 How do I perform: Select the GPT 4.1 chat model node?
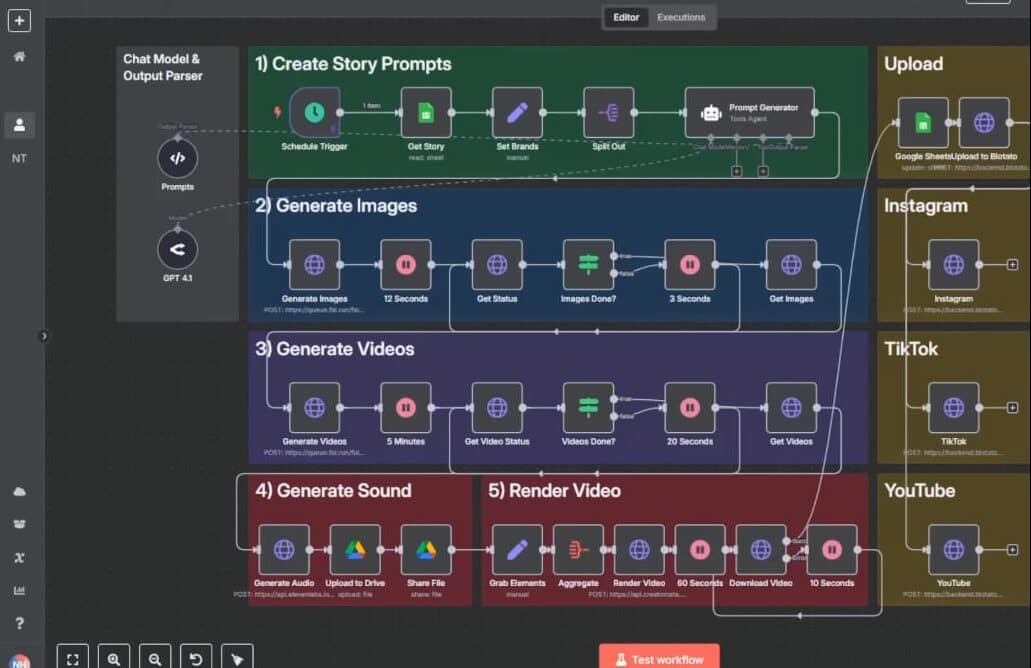point(177,249)
